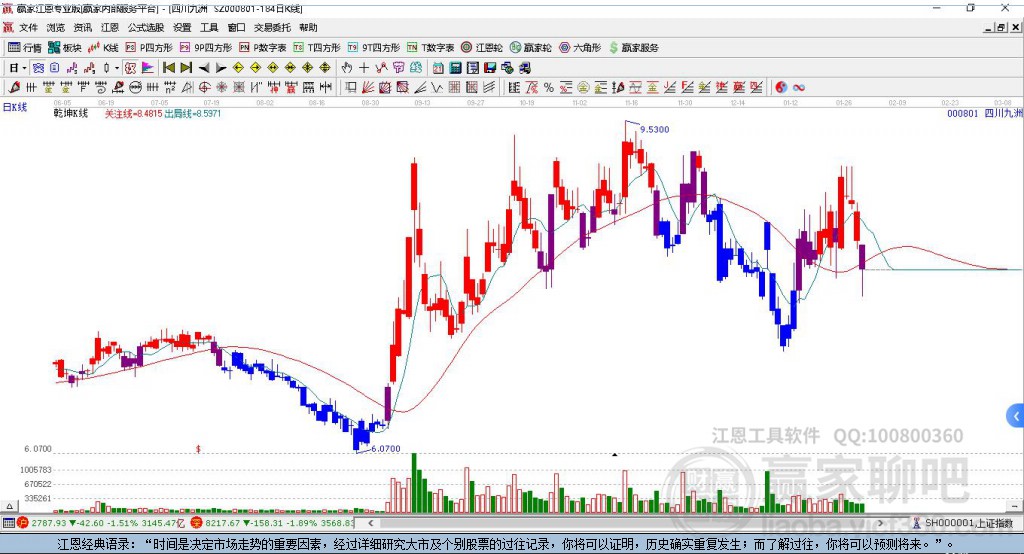1024x554 pixels.
Task: Collapse volume panel with up triangle button
Action: click(x=9, y=506)
